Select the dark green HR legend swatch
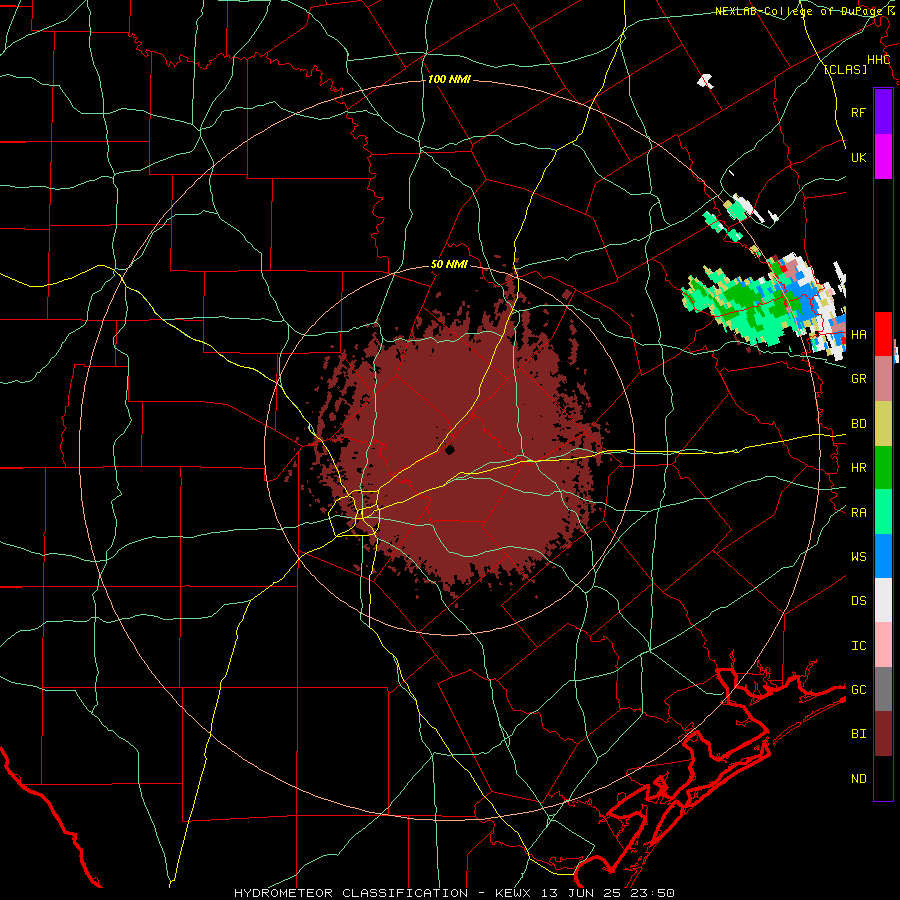The image size is (900, 900). [x=883, y=468]
